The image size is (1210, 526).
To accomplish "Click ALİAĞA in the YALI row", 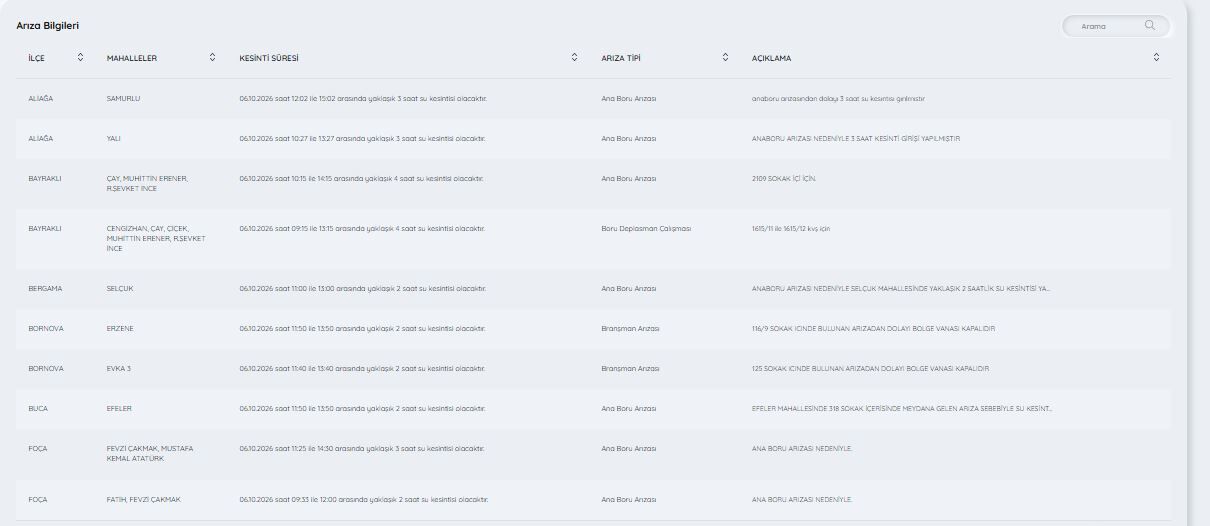I will click(41, 139).
